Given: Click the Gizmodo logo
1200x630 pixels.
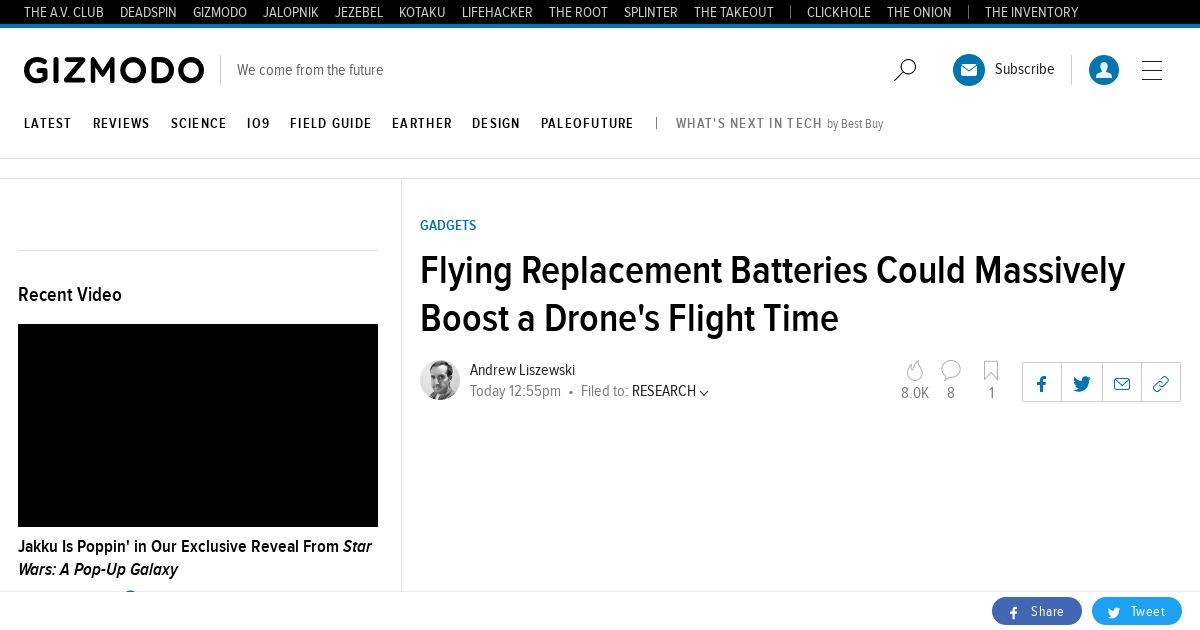Looking at the screenshot, I should (x=114, y=70).
